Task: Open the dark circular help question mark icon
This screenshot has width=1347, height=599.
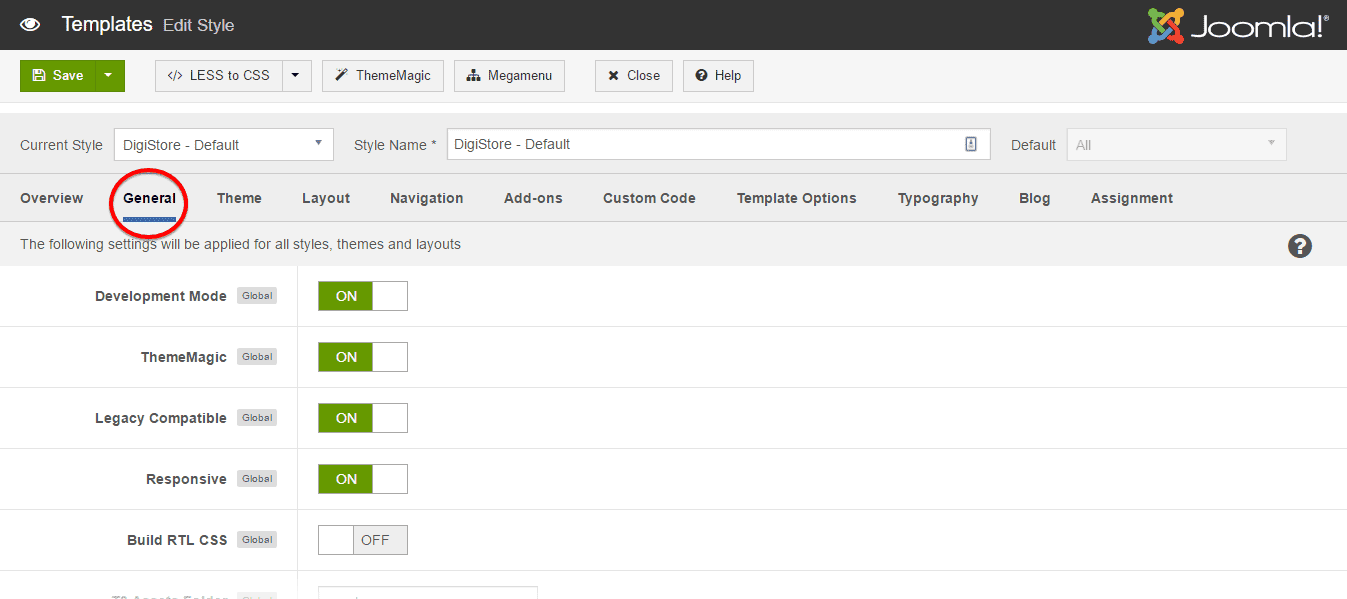Action: 1299,246
